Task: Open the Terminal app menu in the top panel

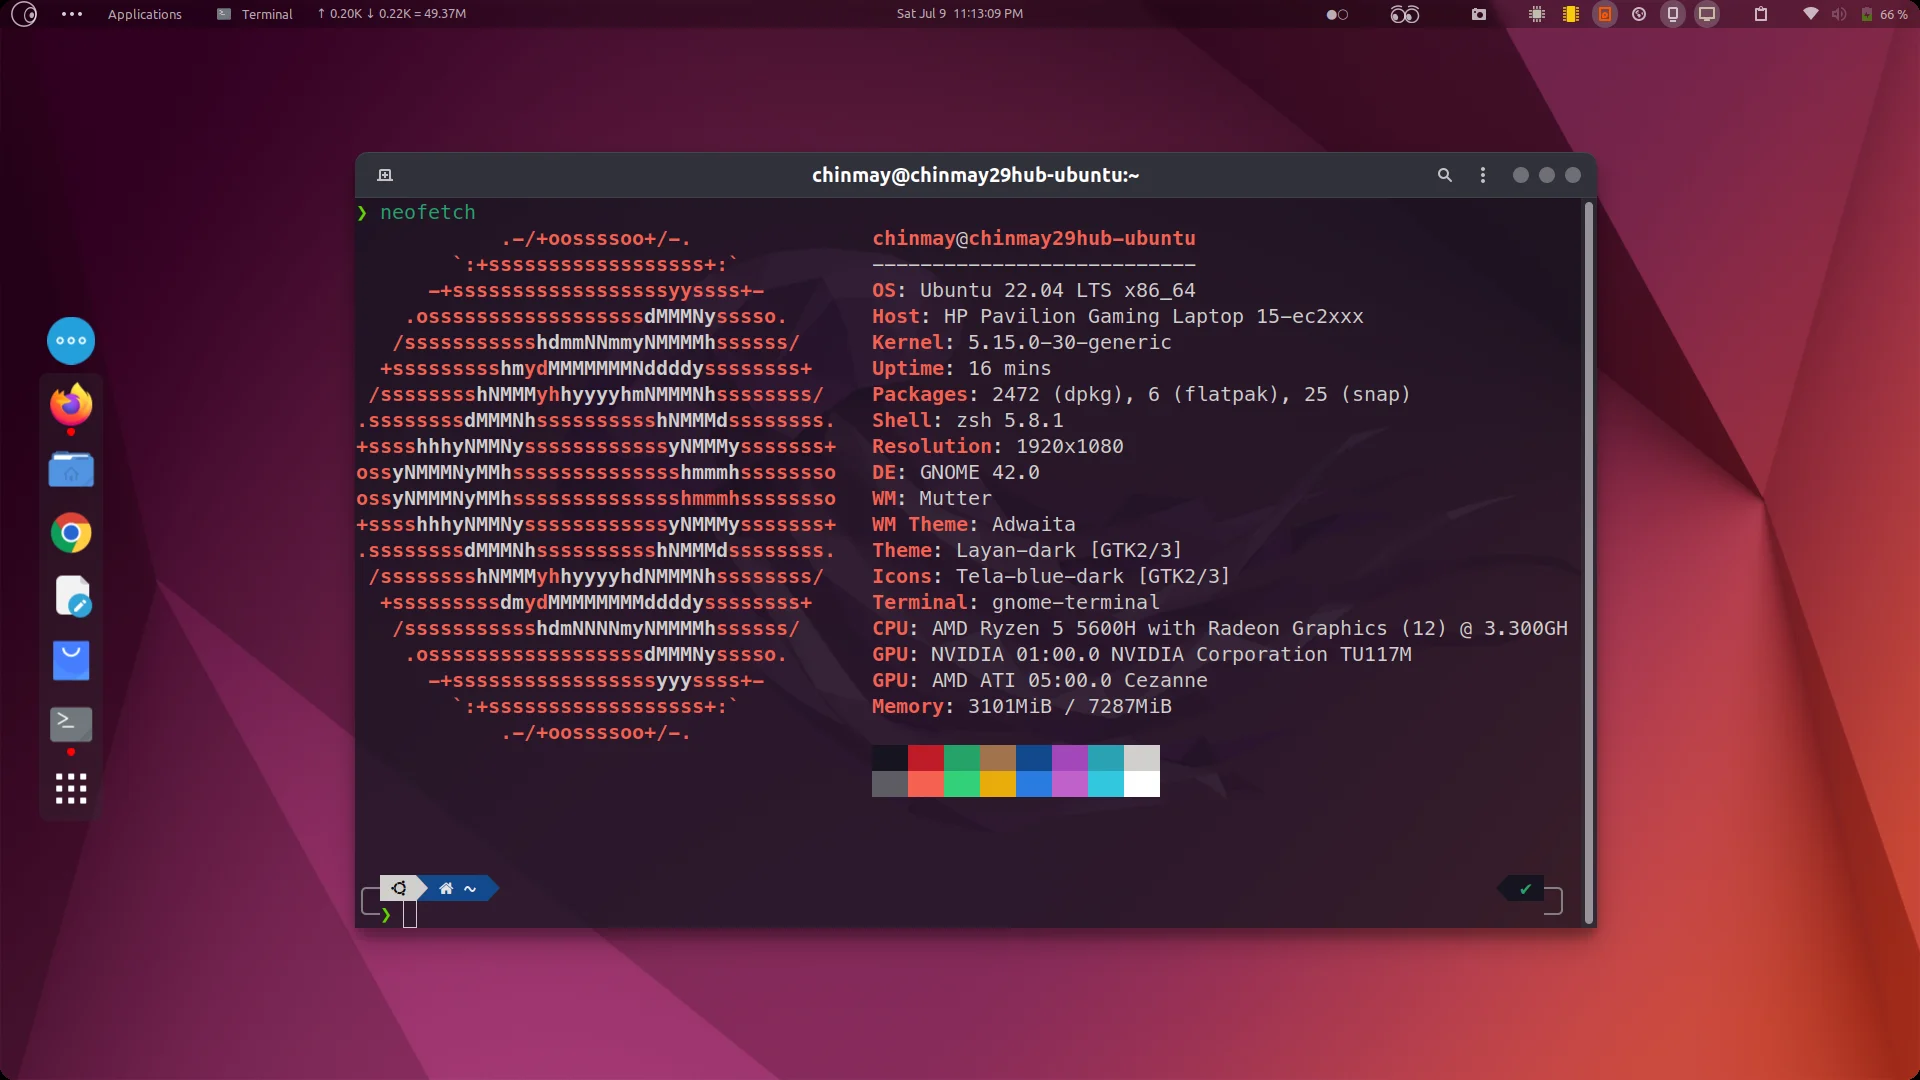Action: coord(255,14)
